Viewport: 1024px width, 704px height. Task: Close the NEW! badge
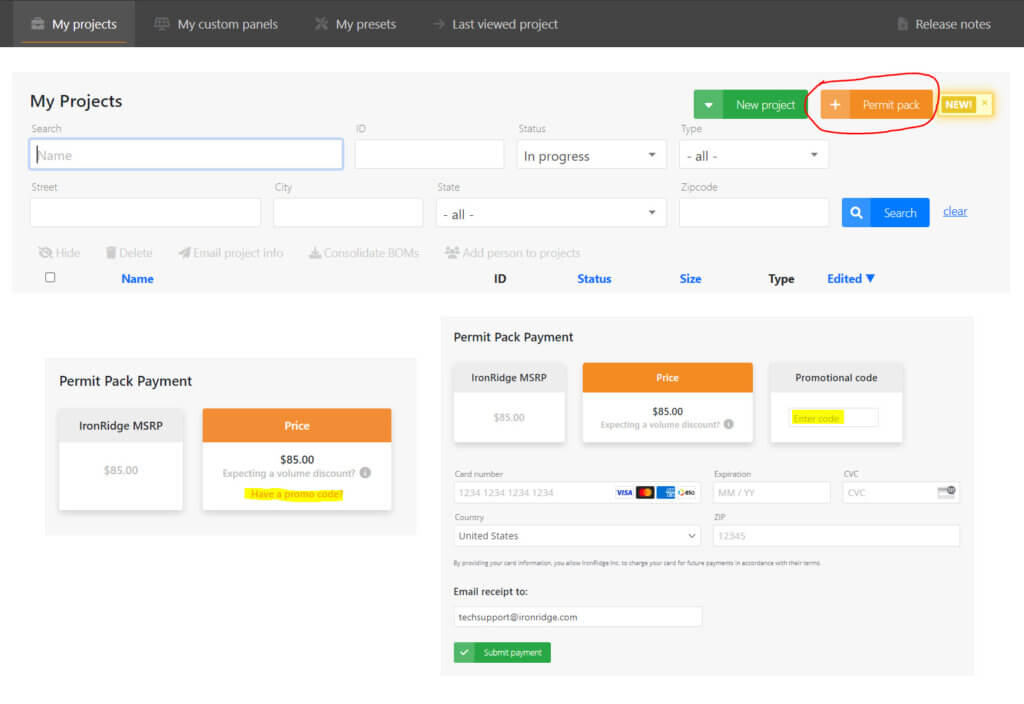[984, 103]
